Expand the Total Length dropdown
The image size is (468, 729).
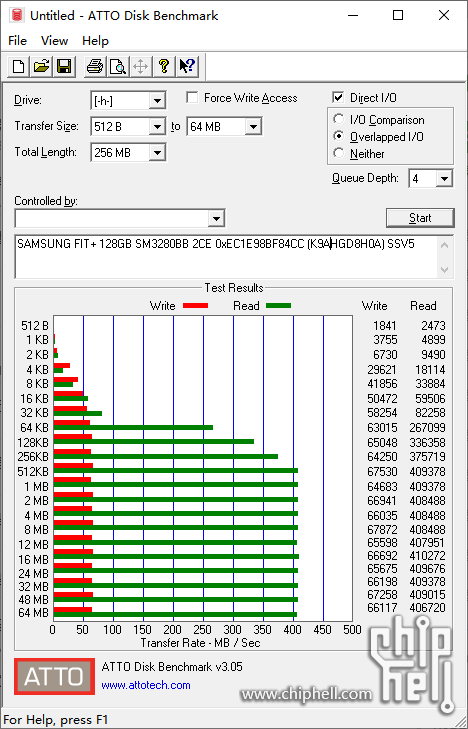point(157,152)
